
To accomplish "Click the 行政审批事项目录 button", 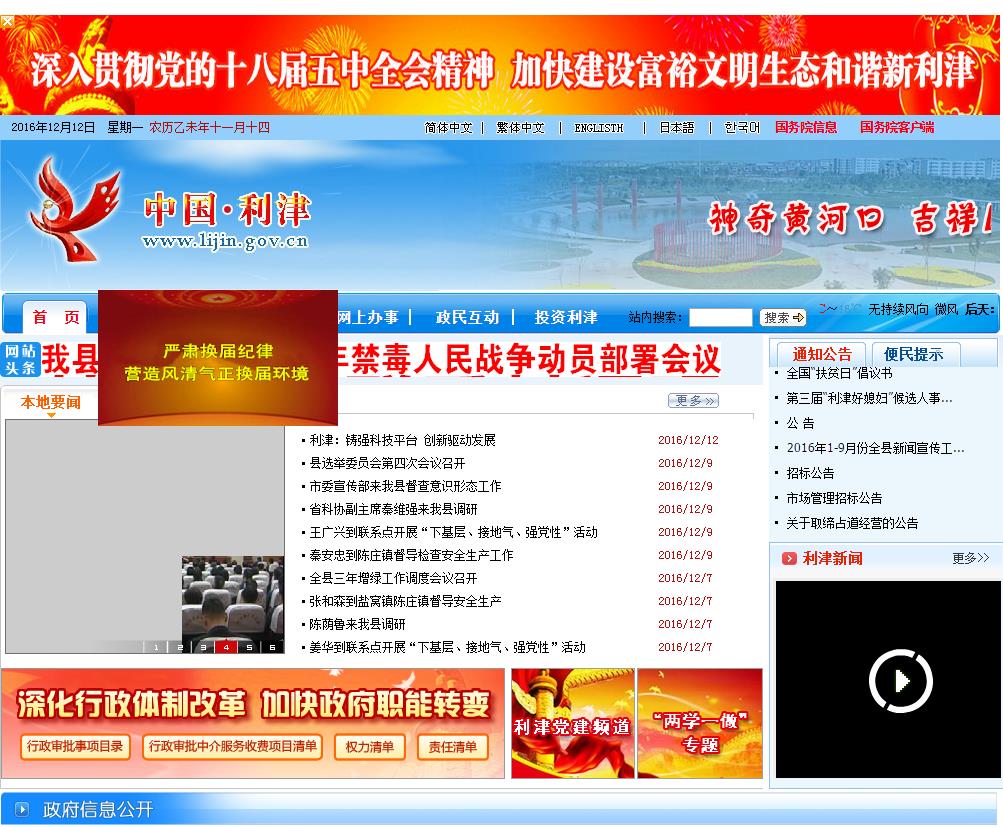I will point(75,746).
